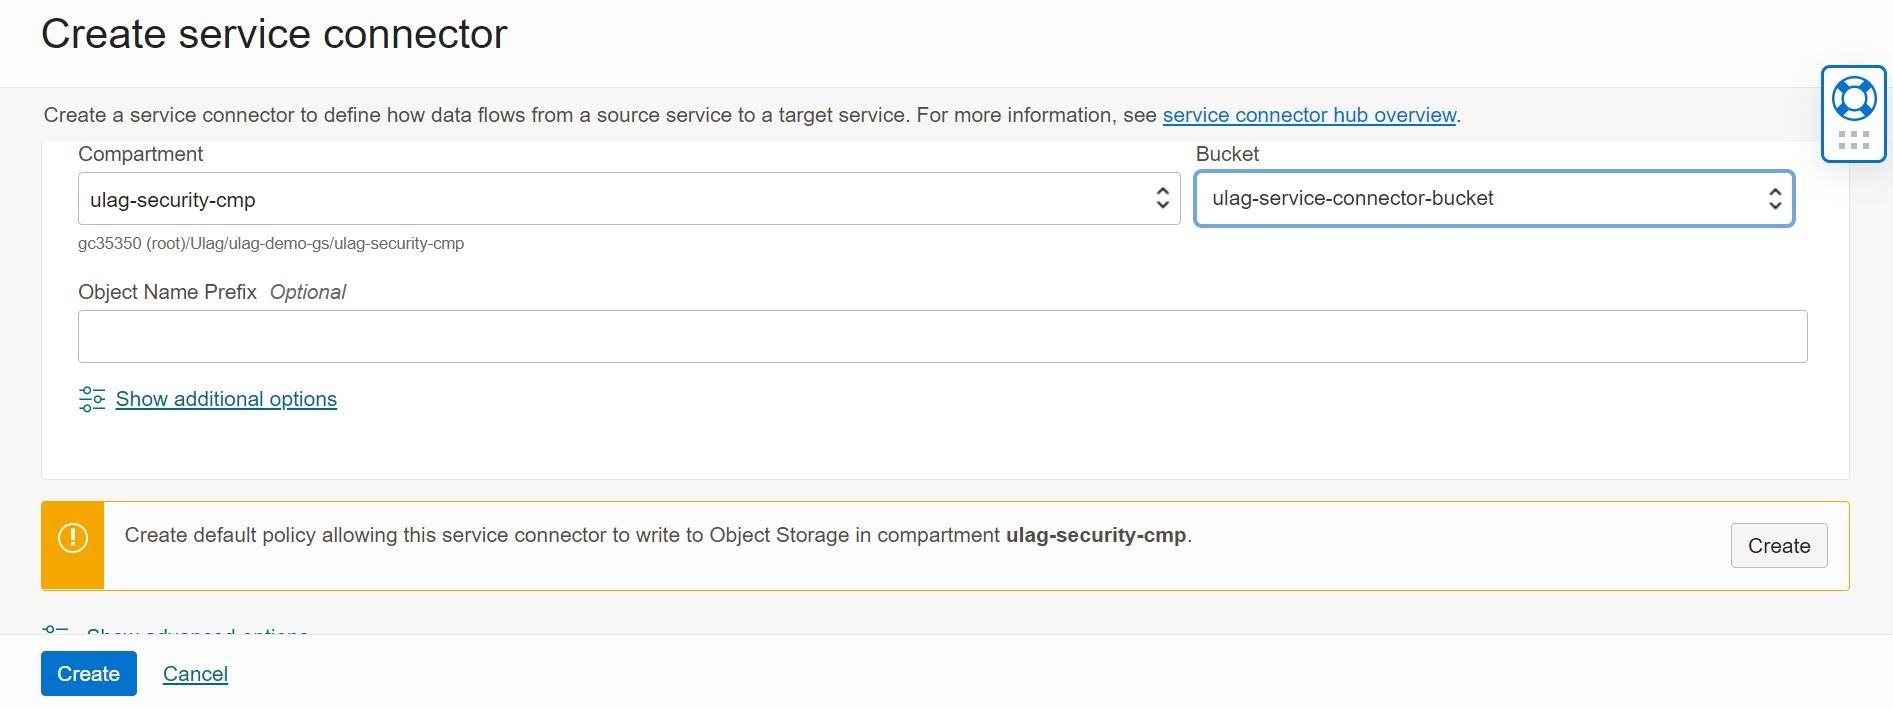
Task: Click the Create service connector heading
Action: pos(274,34)
